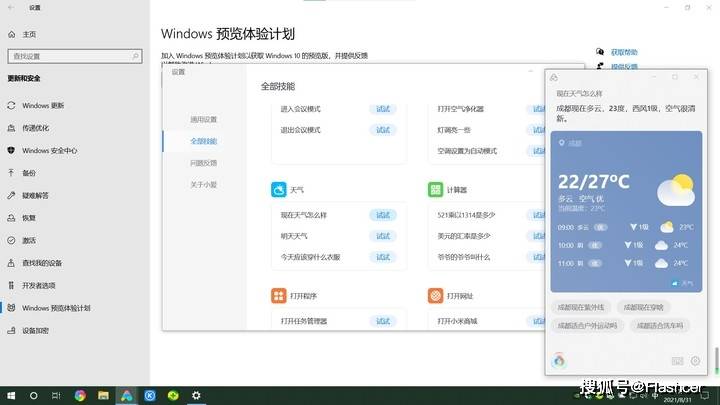The height and width of the screenshot is (405, 720).
Task: Click the 打开网址 skill icon
Action: pyautogui.click(x=435, y=296)
